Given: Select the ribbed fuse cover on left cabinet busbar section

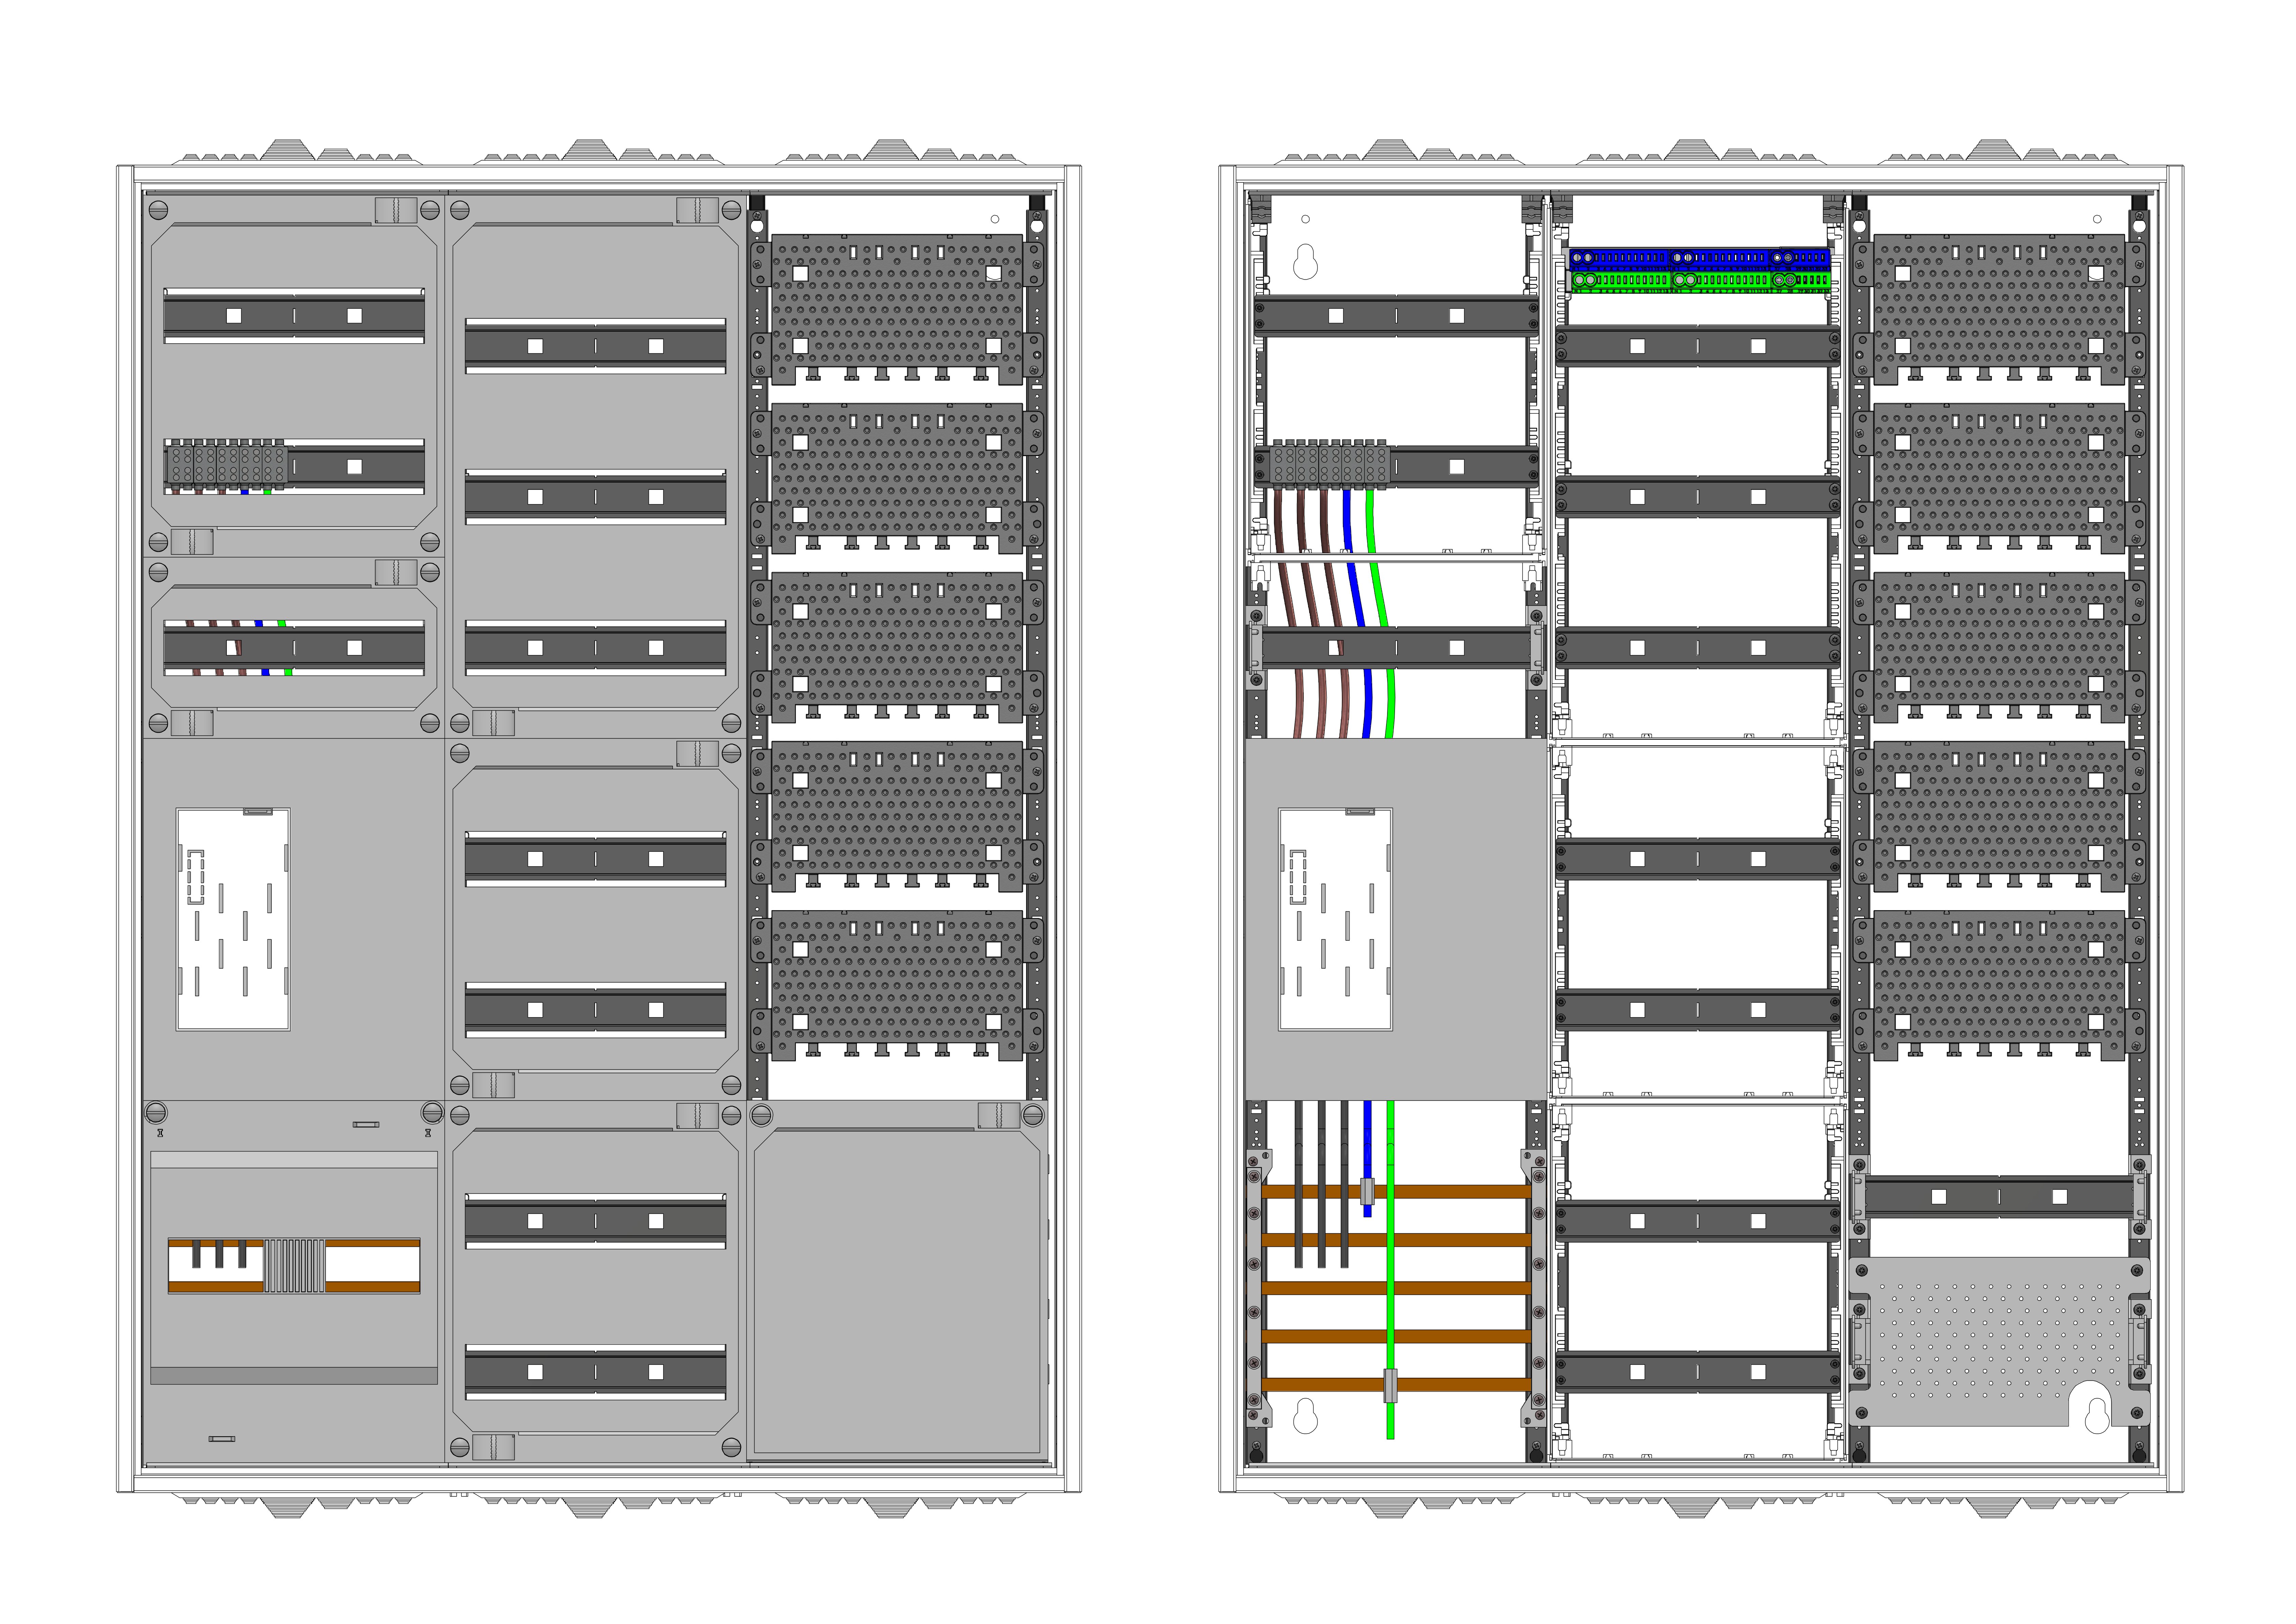Looking at the screenshot, I should 294,1266.
